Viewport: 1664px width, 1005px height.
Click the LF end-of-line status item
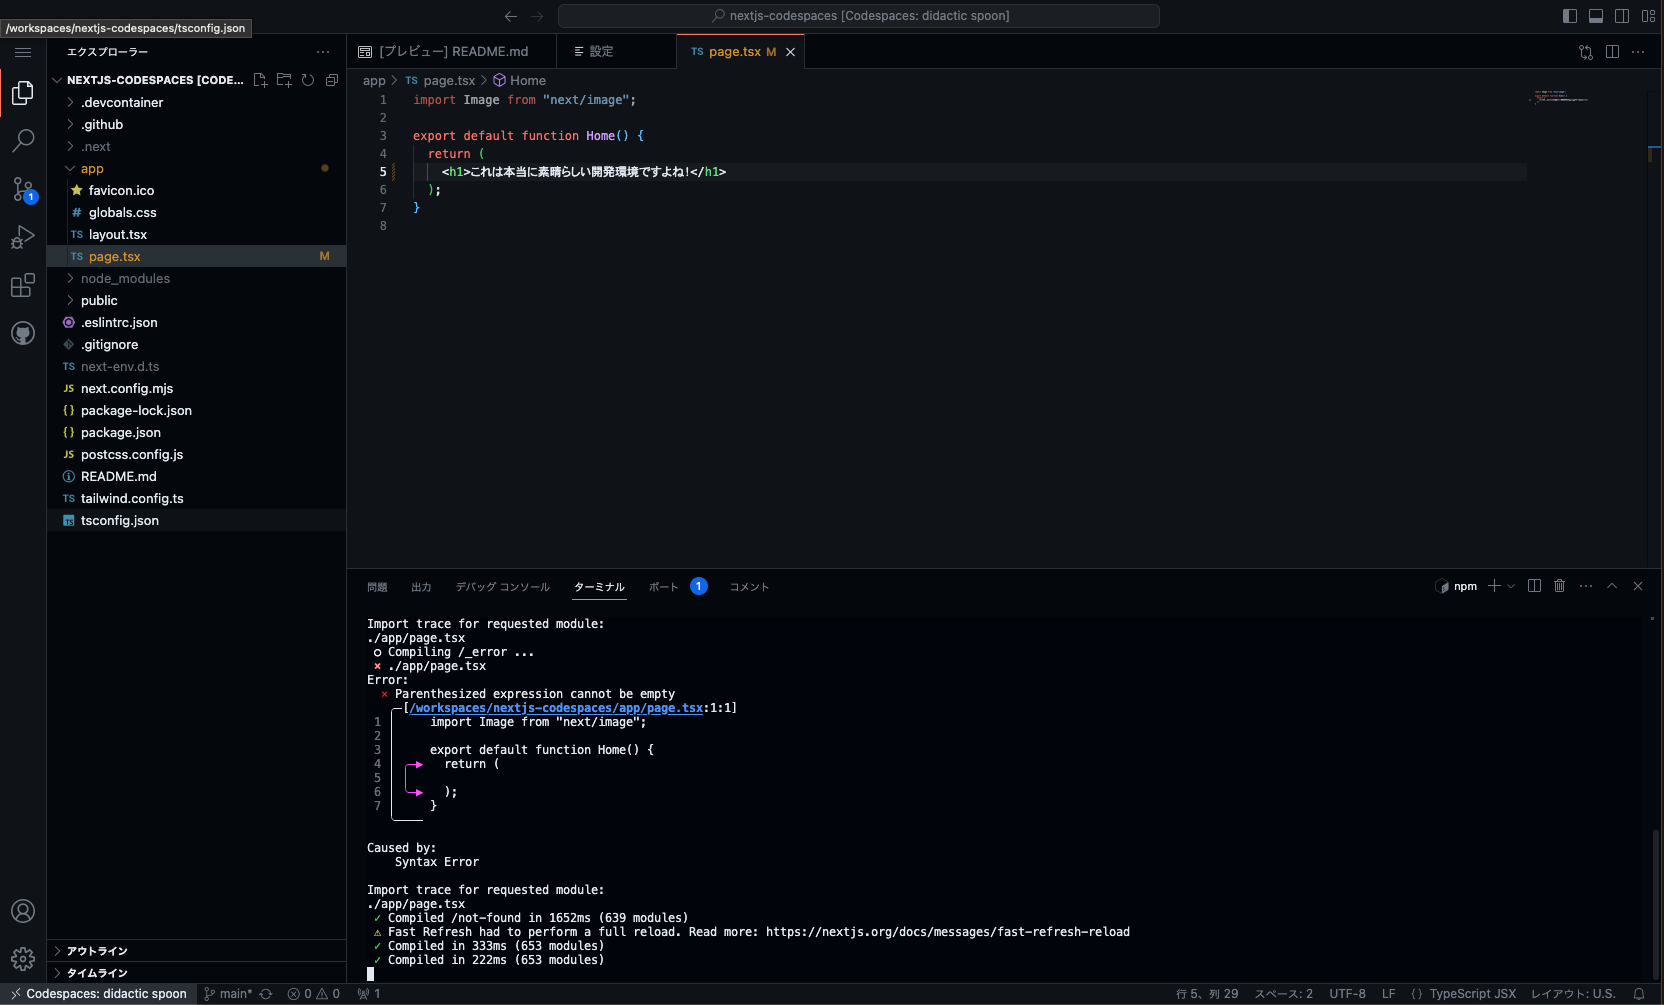pos(1388,994)
